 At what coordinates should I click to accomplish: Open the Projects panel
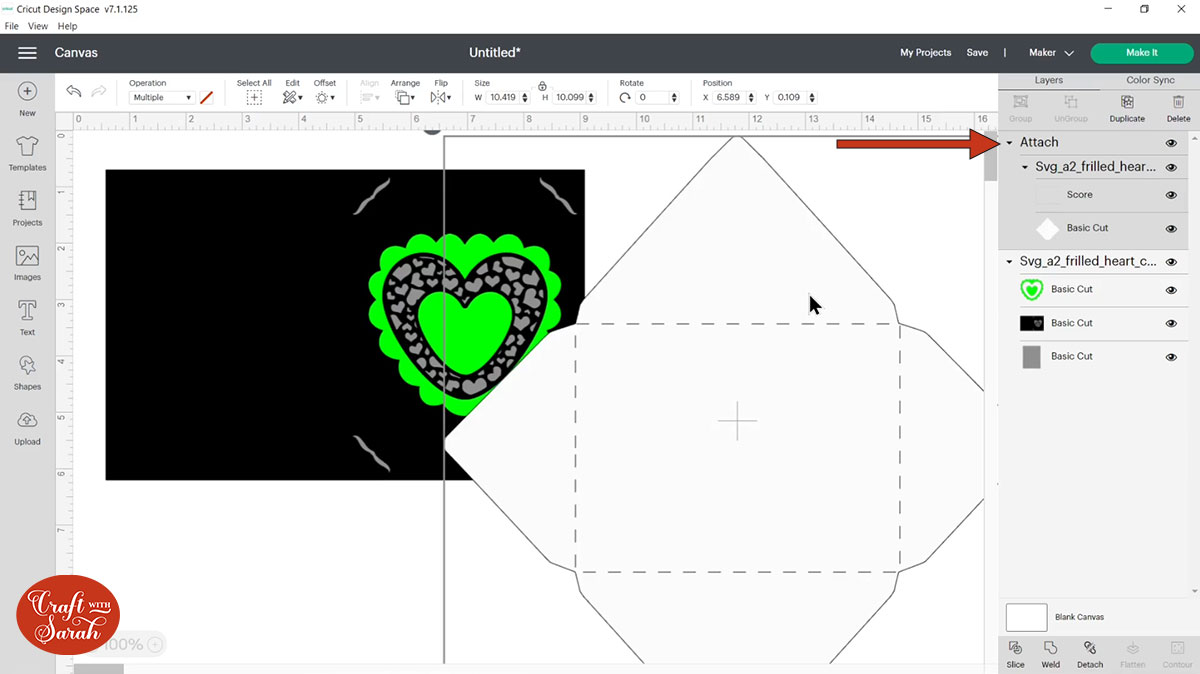27,209
